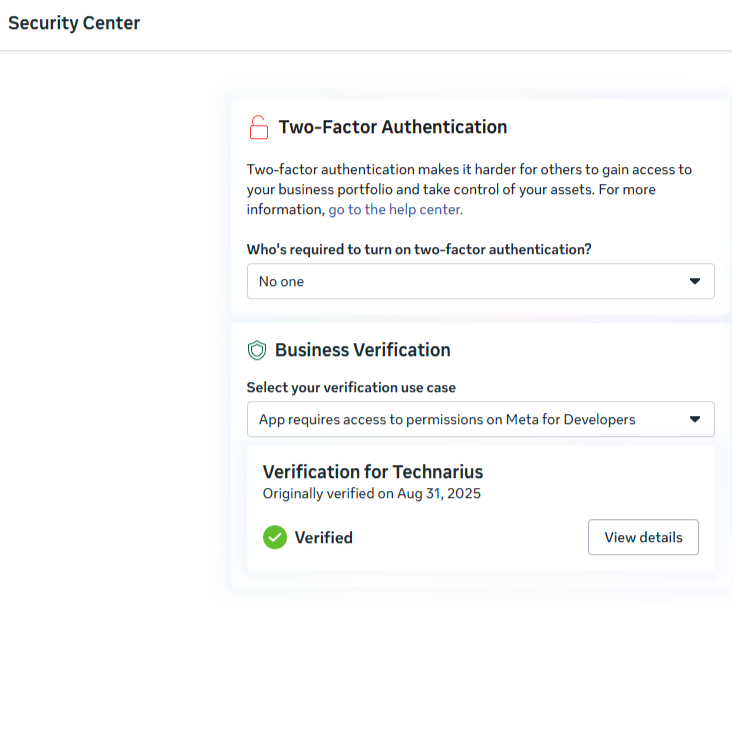Image resolution: width=732 pixels, height=732 pixels.
Task: Click the green Verified checkmark icon
Action: click(275, 537)
